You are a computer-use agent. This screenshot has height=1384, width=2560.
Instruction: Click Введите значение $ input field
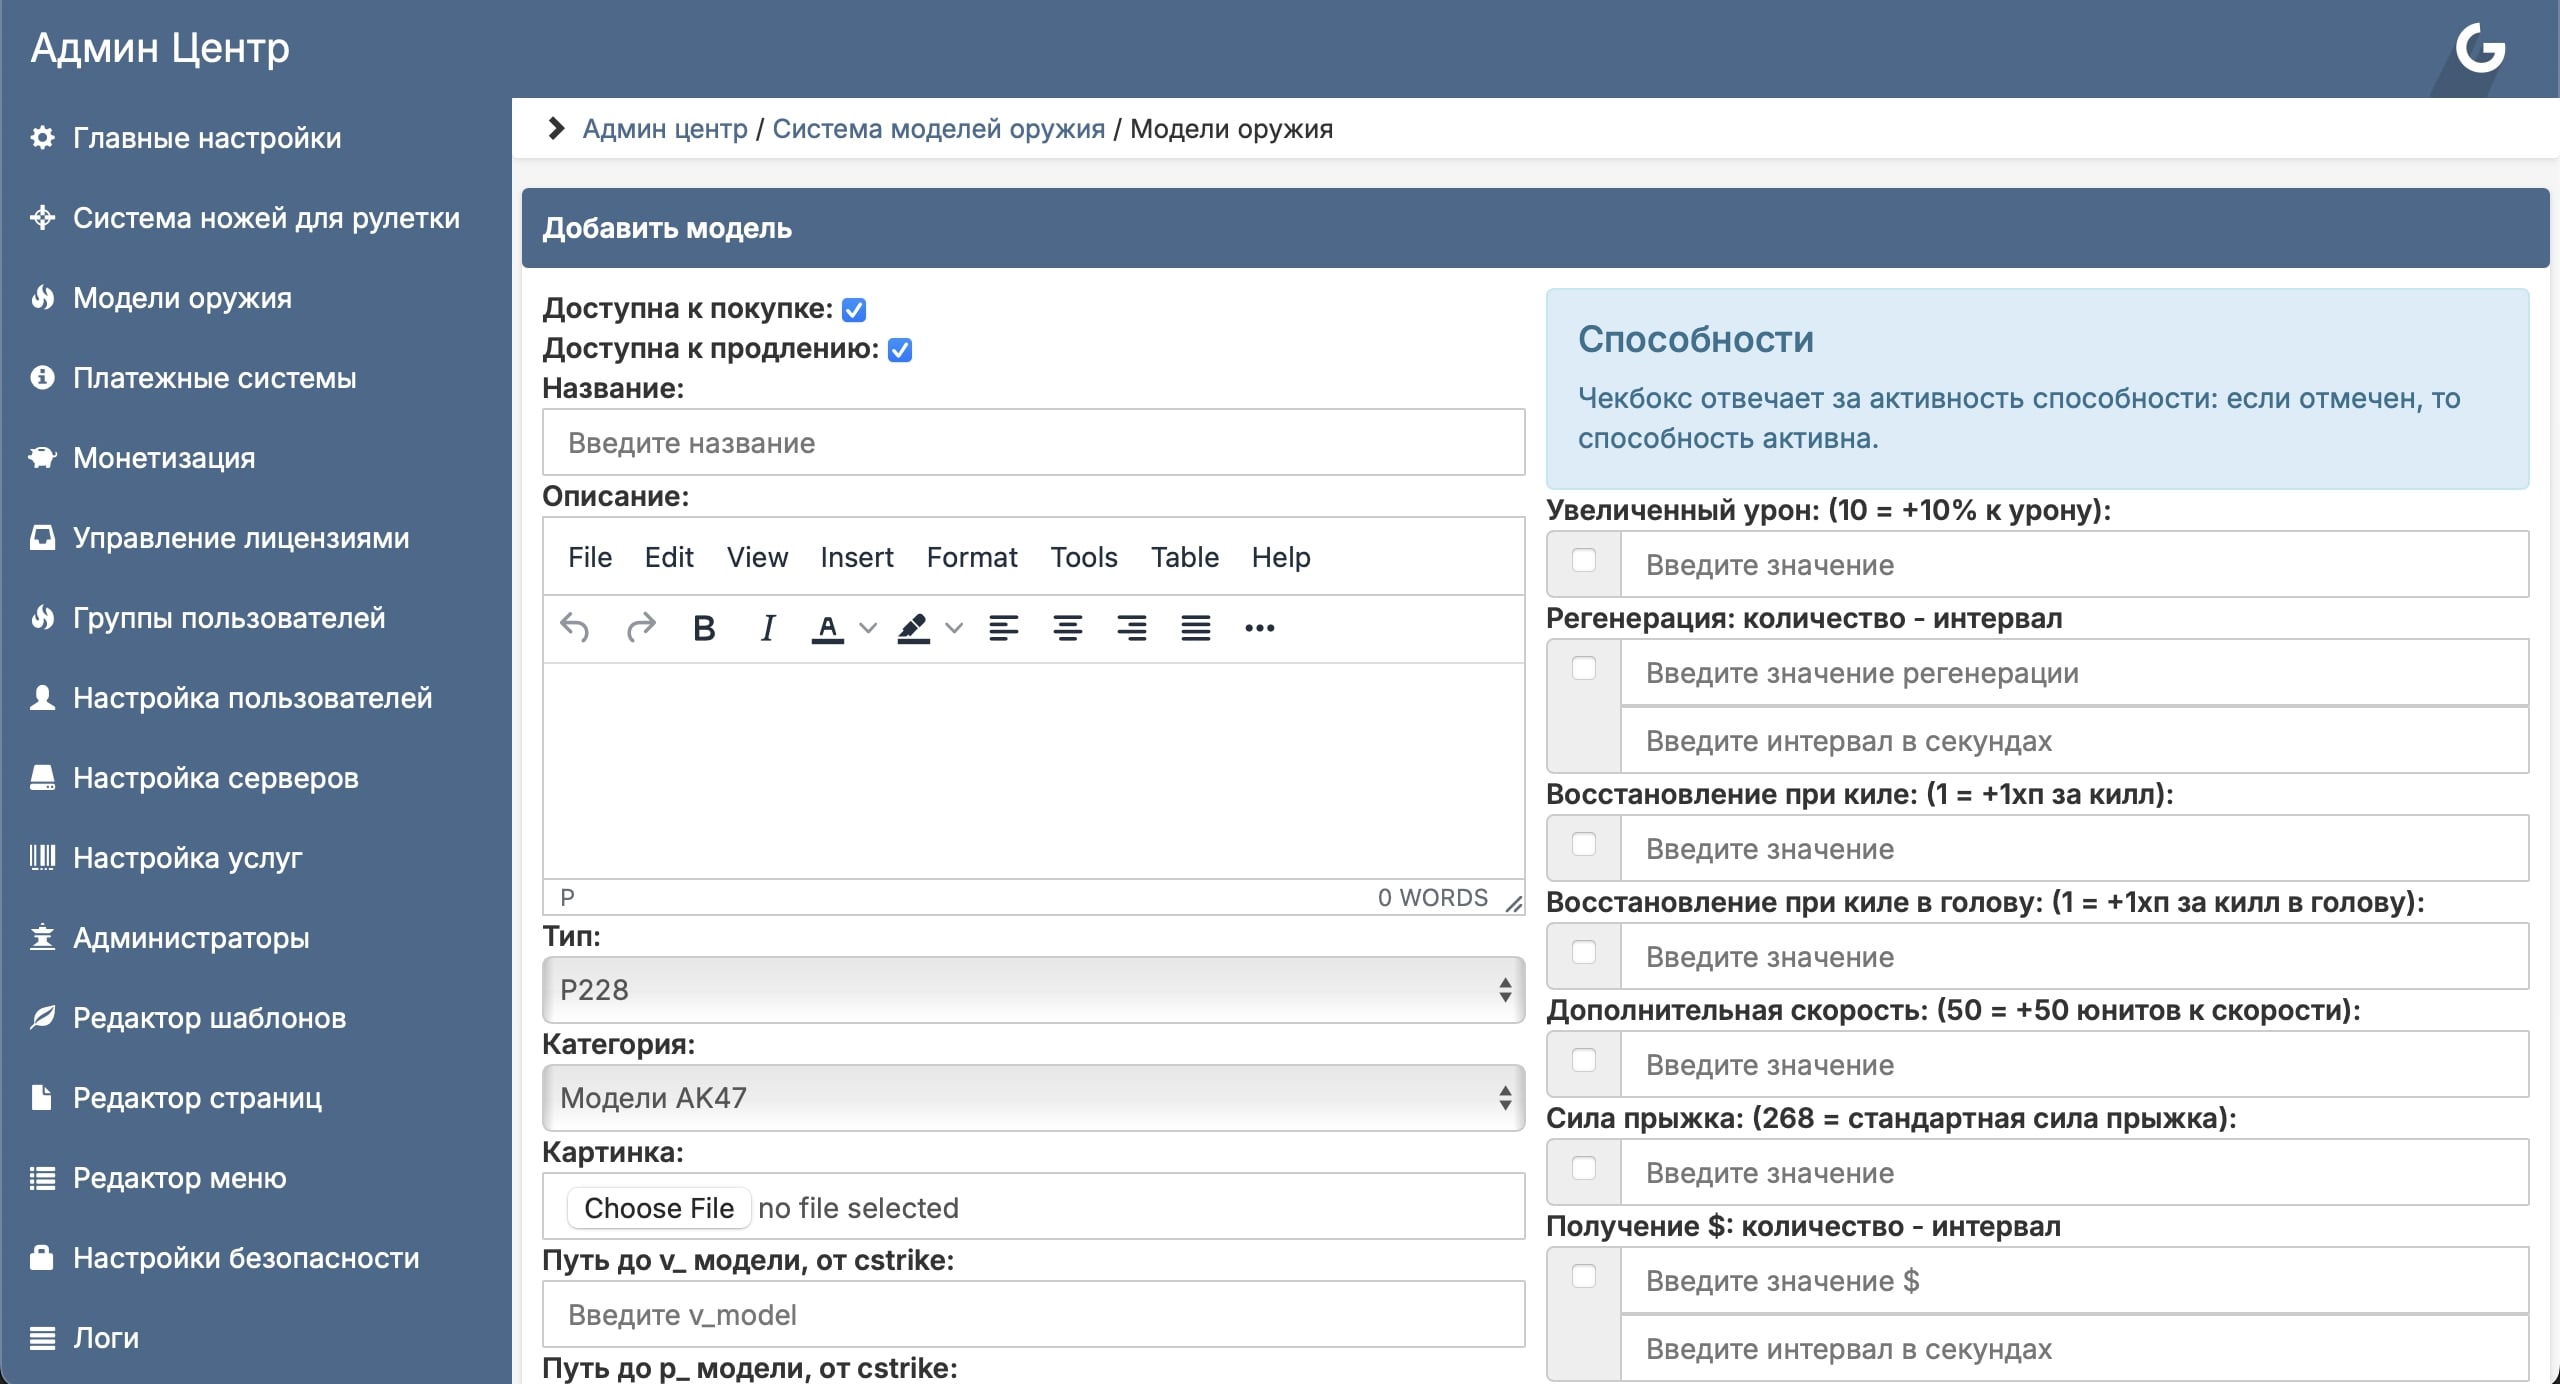tap(2074, 1281)
